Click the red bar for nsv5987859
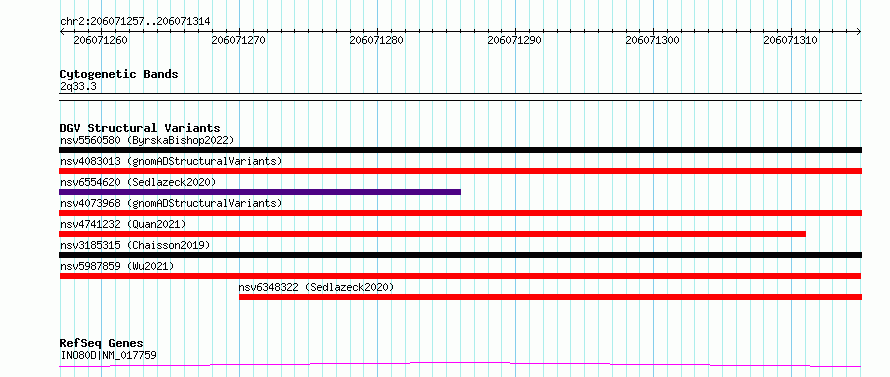The width and height of the screenshot is (890, 377). (460, 276)
